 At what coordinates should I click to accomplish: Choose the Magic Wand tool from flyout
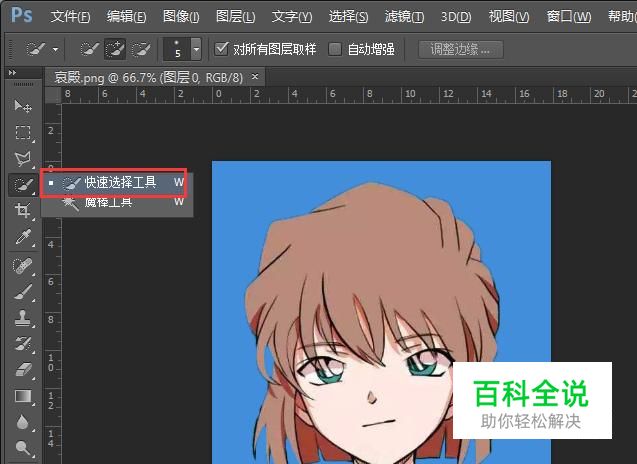pyautogui.click(x=117, y=202)
